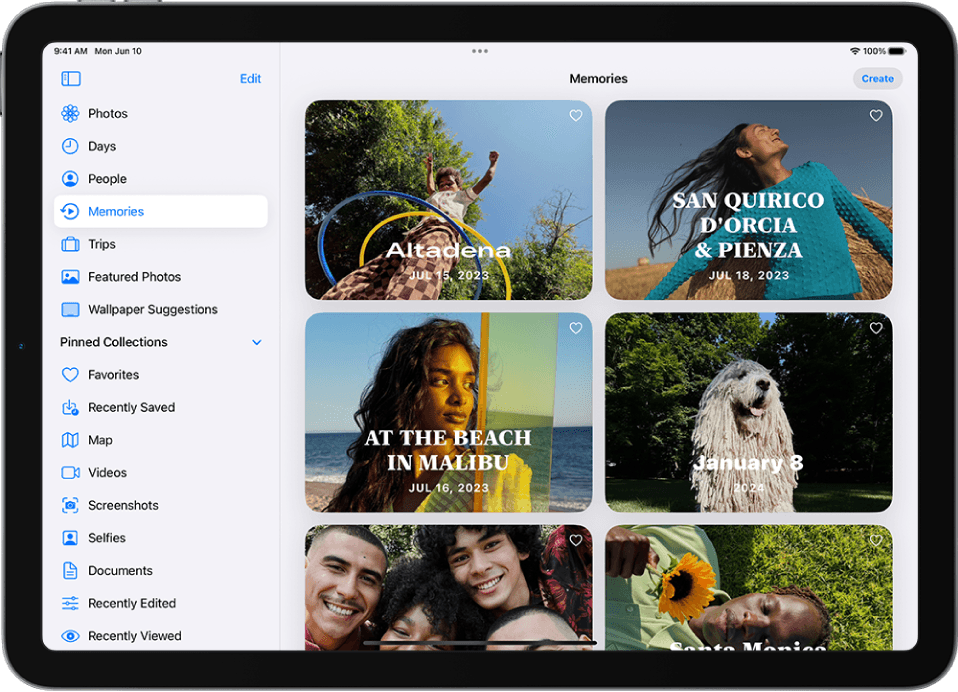The image size is (958, 692).
Task: Play the Altadena memory
Action: [x=448, y=200]
